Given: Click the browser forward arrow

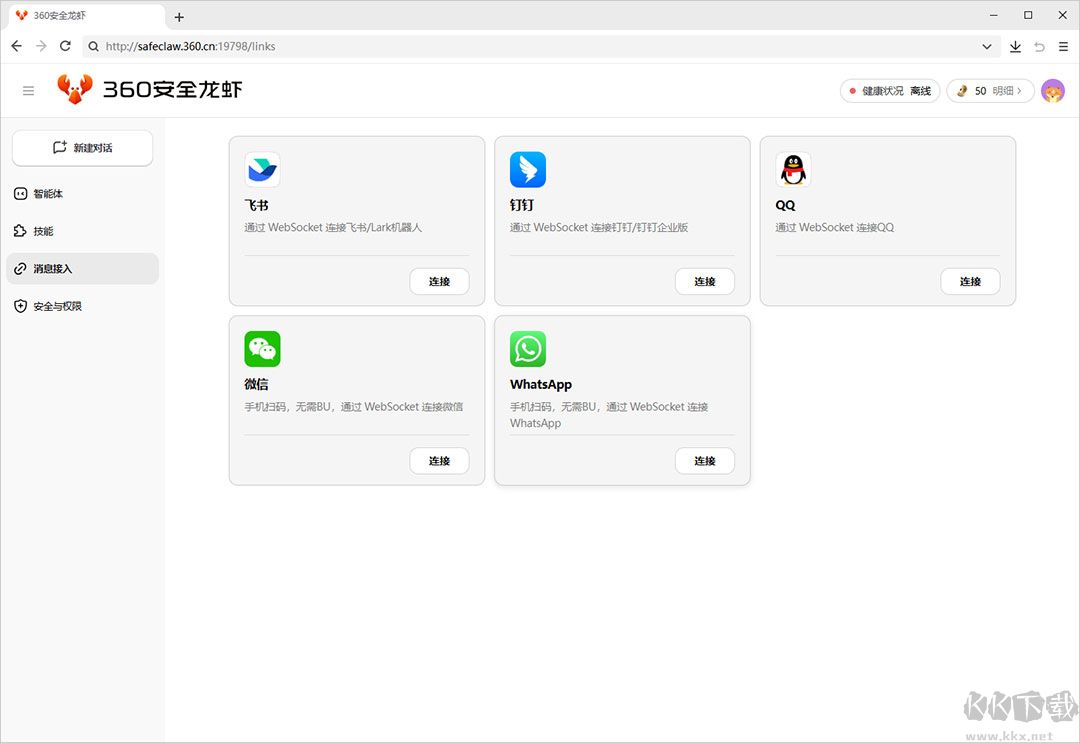Looking at the screenshot, I should click(x=41, y=46).
